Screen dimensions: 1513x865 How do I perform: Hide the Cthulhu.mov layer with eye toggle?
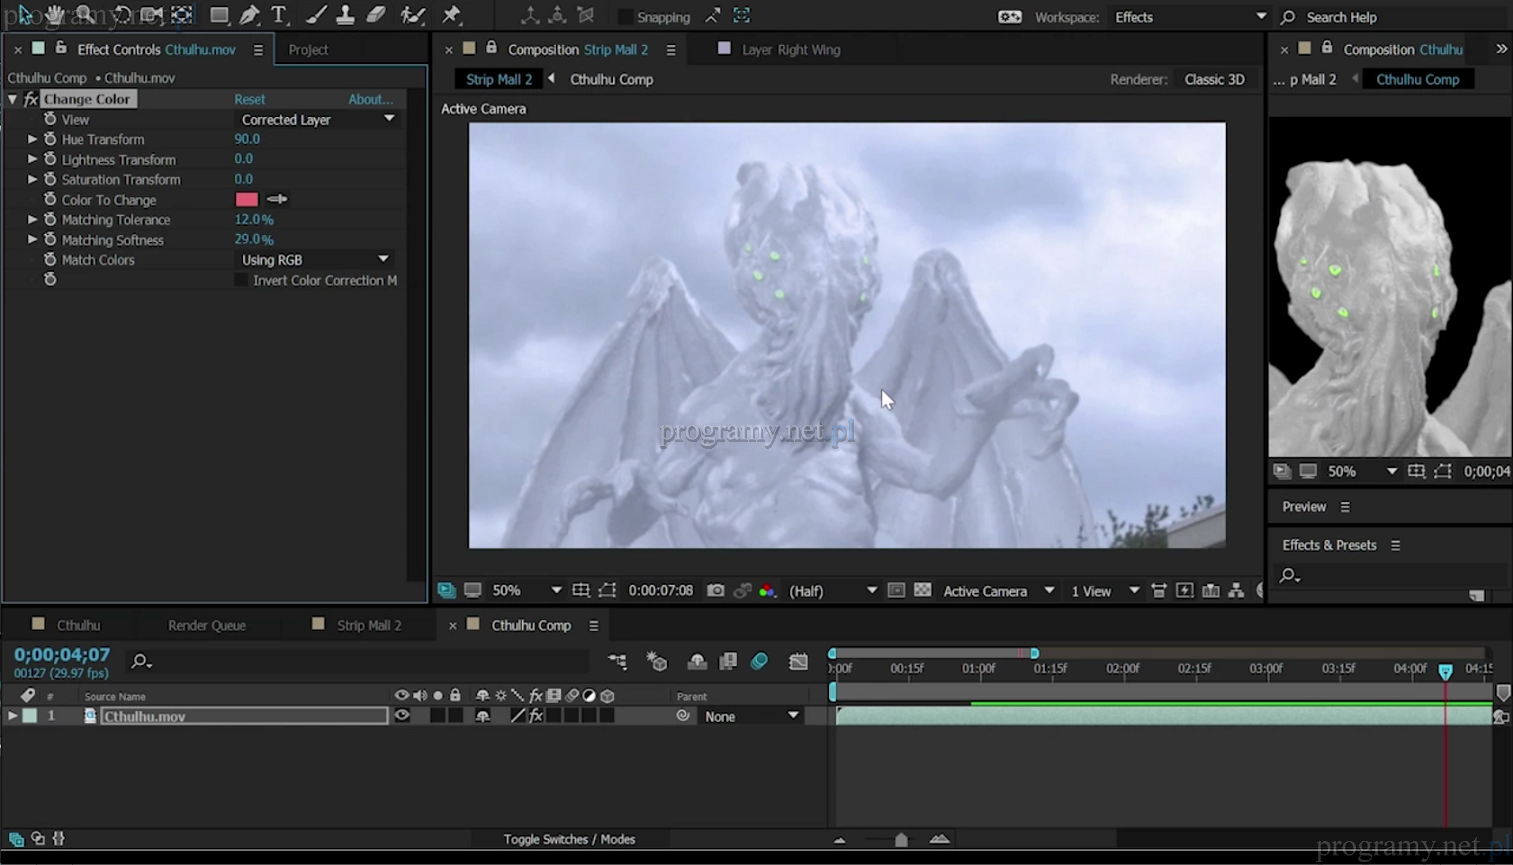click(x=402, y=716)
